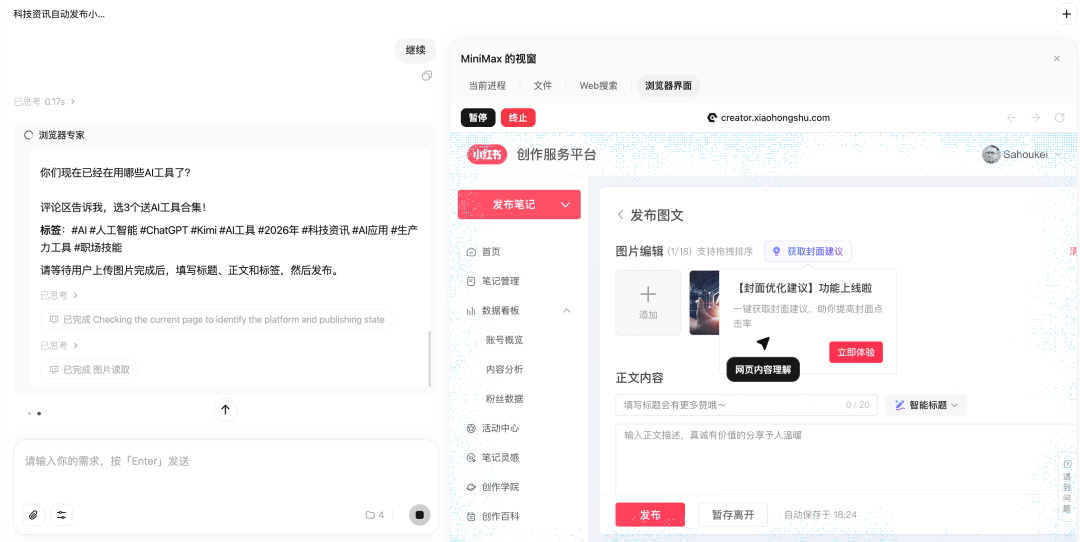Refresh the embedded browser page
Viewport: 1080px width, 542px height.
(1060, 118)
